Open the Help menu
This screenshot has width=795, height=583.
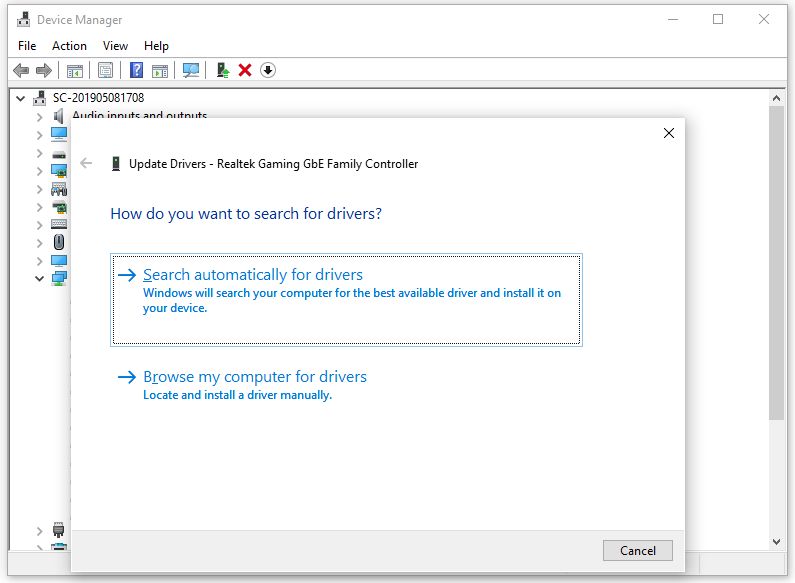pos(156,46)
